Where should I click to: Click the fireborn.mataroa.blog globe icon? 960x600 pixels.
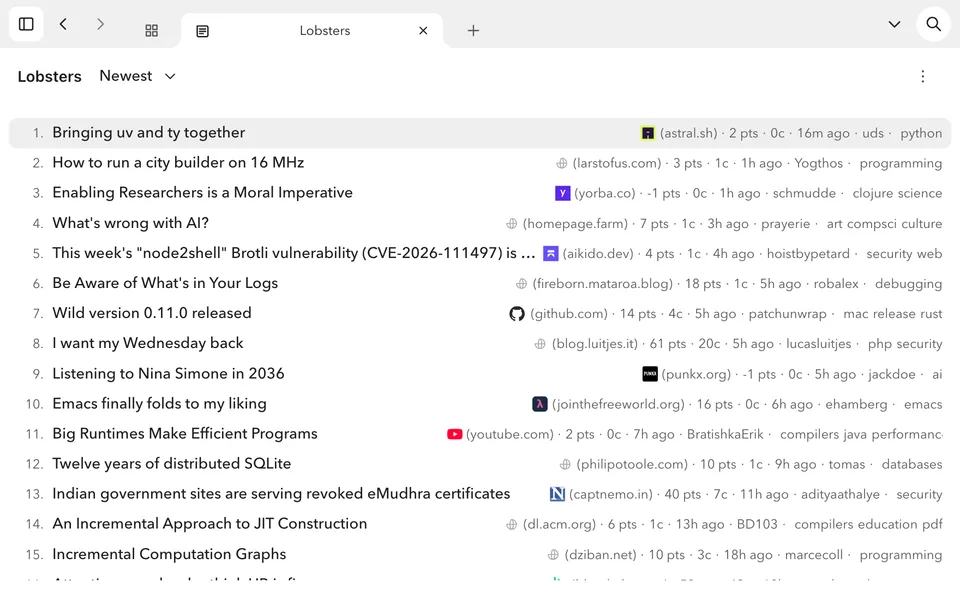tap(521, 284)
